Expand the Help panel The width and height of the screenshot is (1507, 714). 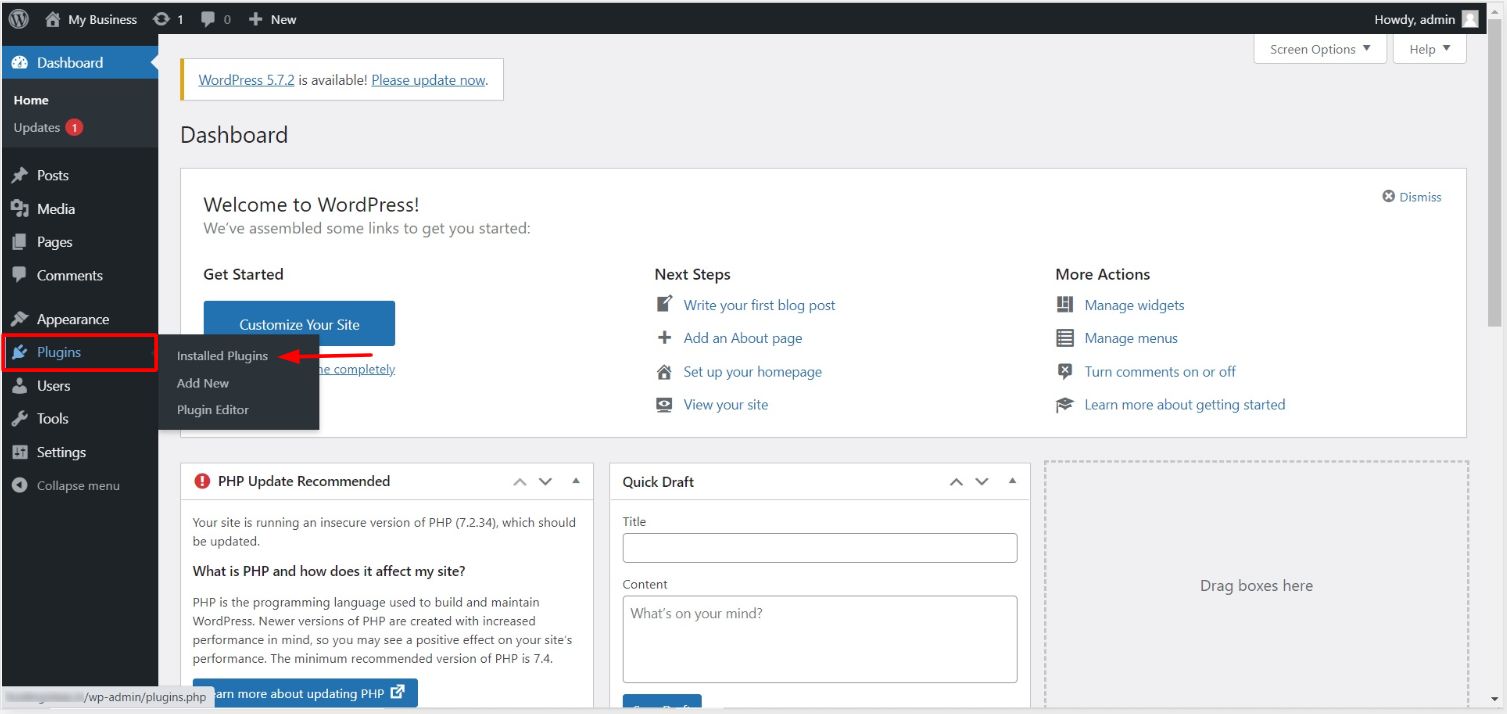pos(1430,49)
